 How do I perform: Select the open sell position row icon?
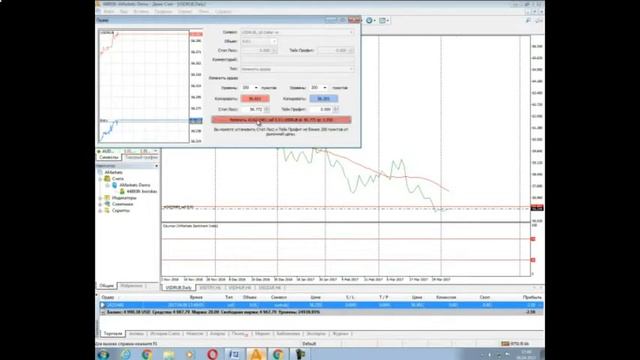(x=102, y=305)
